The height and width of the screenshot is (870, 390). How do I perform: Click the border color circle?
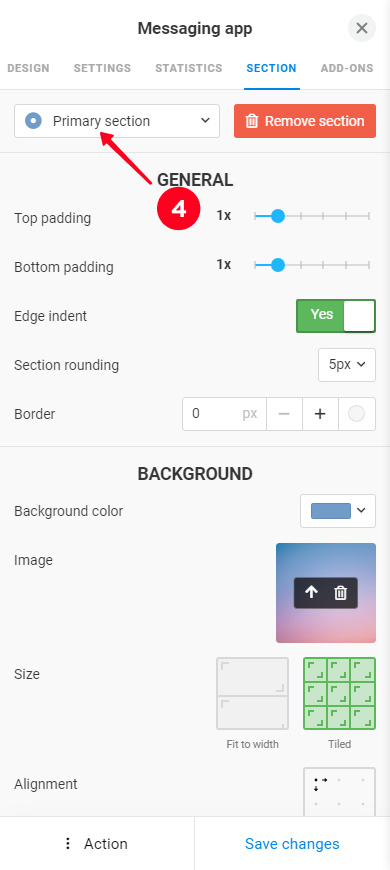coord(356,414)
